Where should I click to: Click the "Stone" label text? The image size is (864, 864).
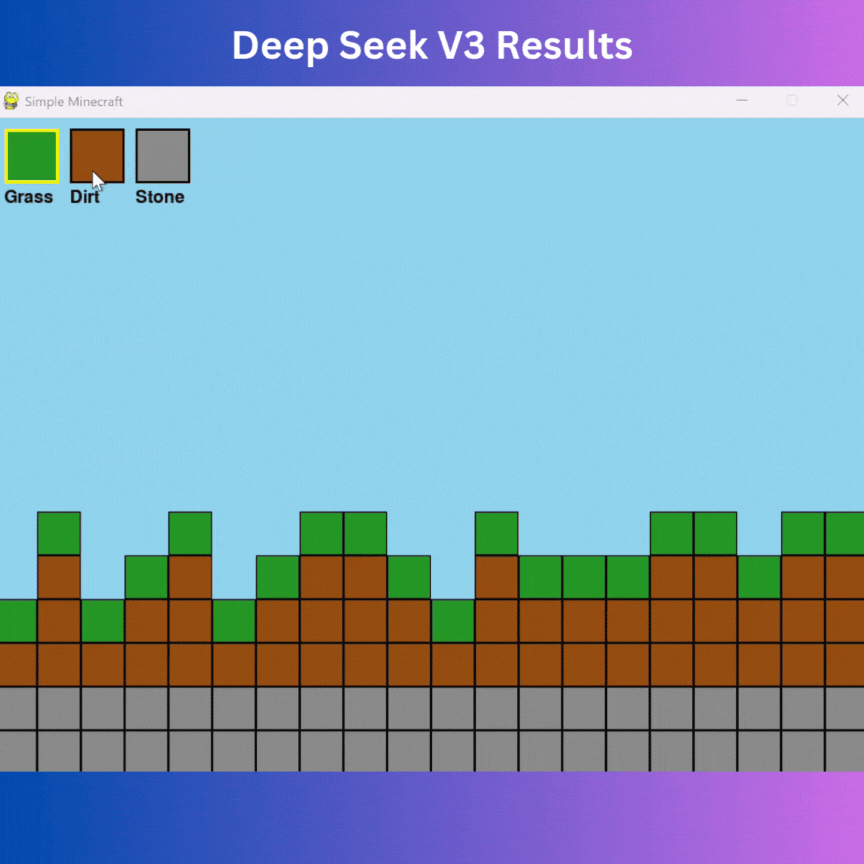pos(160,197)
